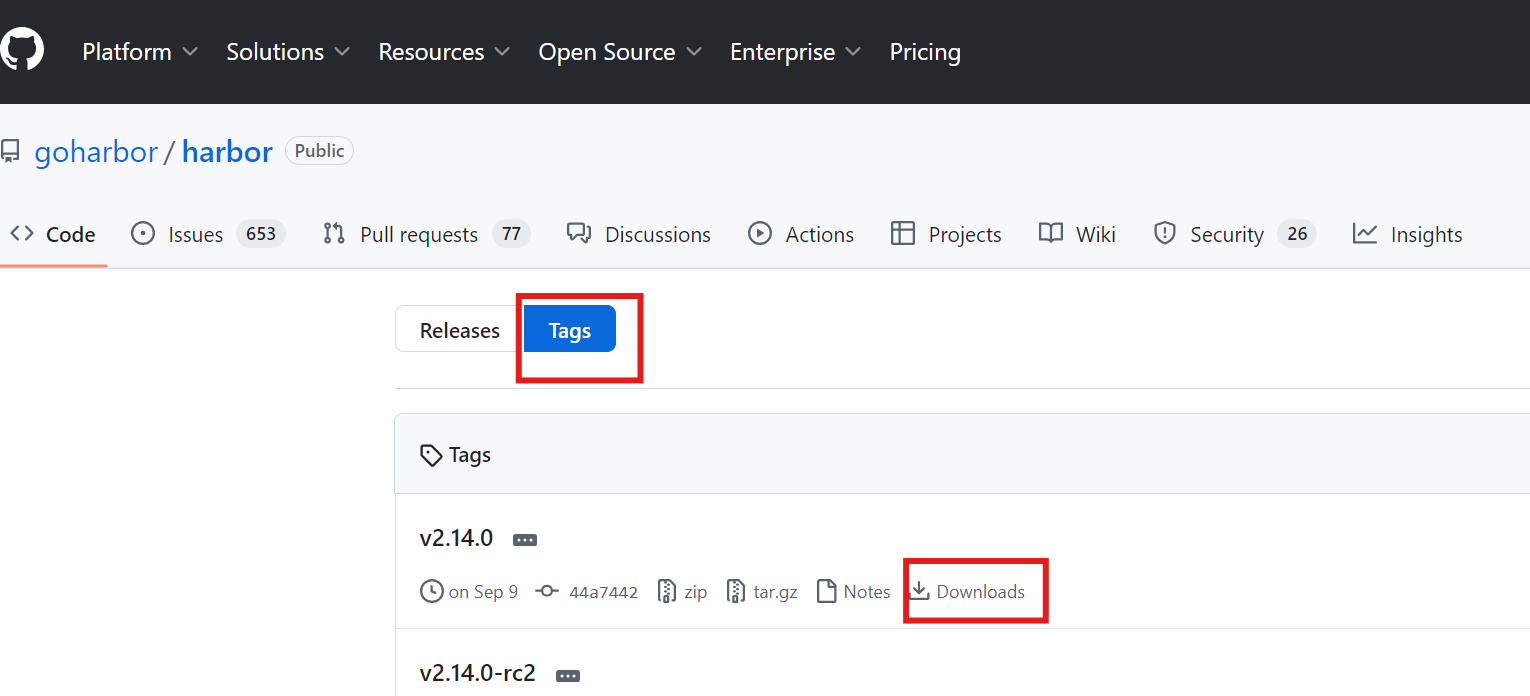Viewport: 1530px width, 696px height.
Task: Open the v2.14.0 tag link
Action: point(456,538)
